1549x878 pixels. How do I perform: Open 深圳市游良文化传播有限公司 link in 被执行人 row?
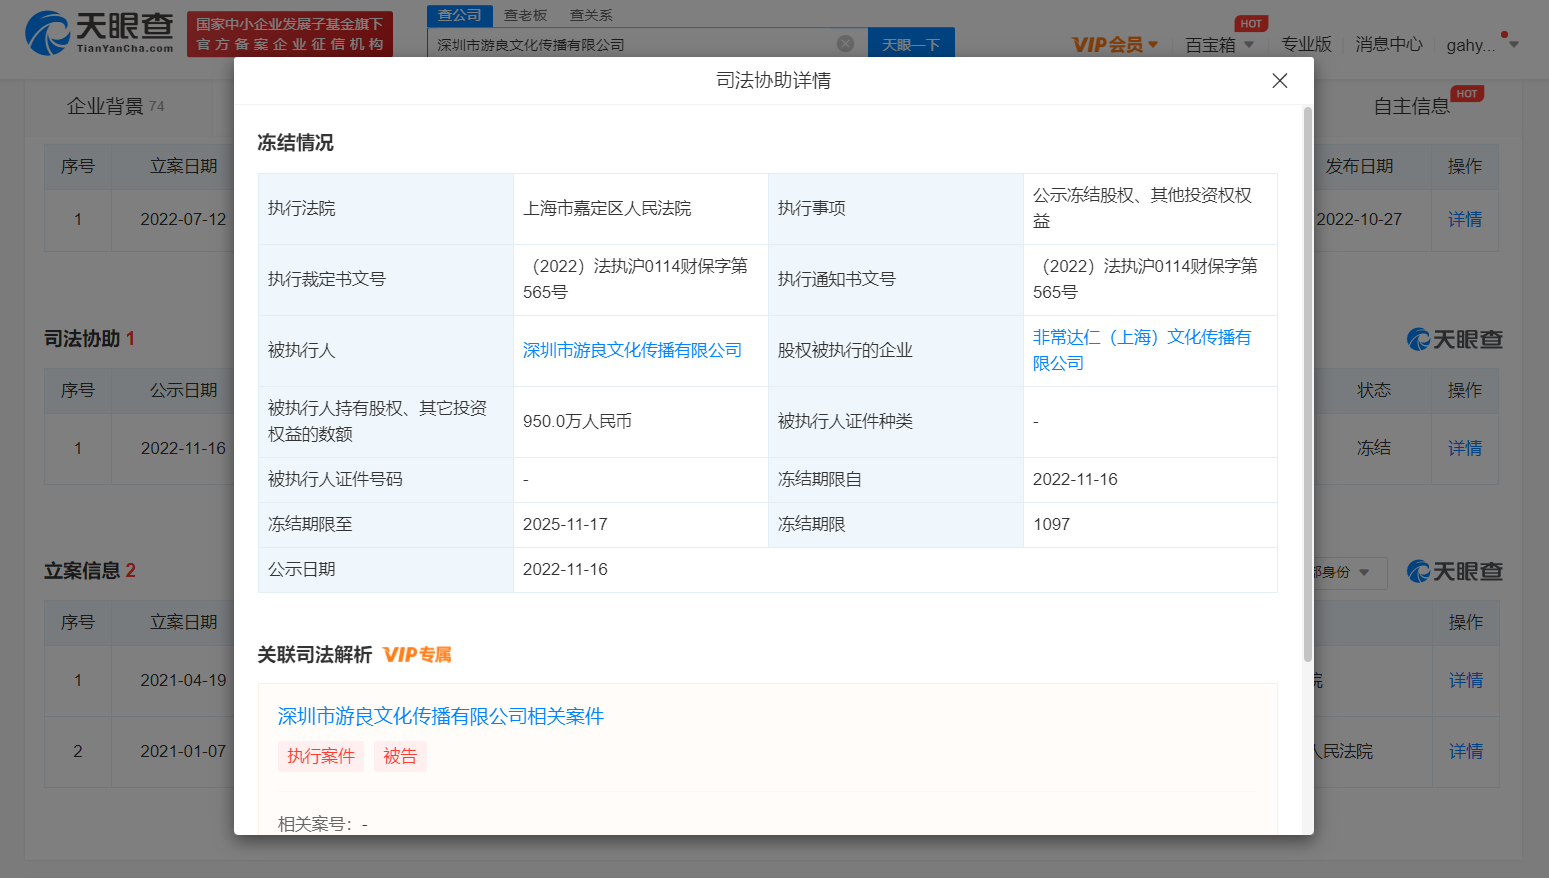[x=632, y=350]
